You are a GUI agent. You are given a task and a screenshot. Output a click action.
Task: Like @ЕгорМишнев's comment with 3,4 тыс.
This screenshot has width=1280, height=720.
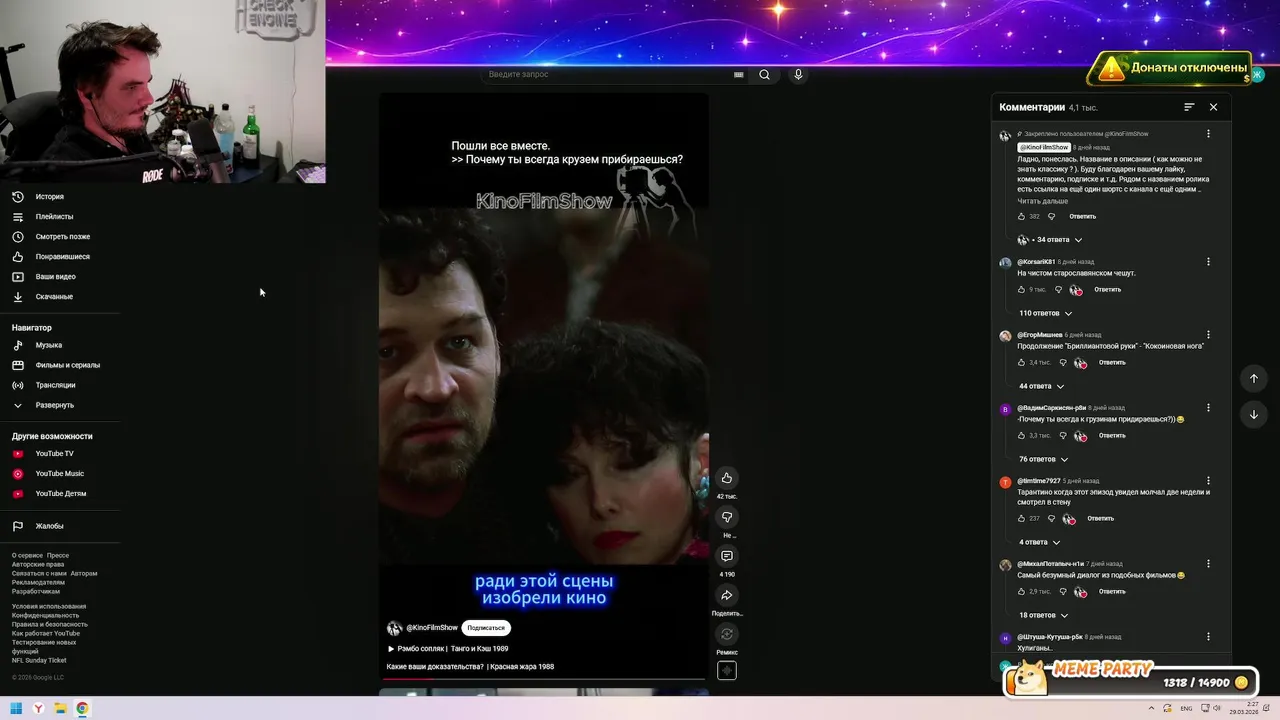click(x=1021, y=363)
